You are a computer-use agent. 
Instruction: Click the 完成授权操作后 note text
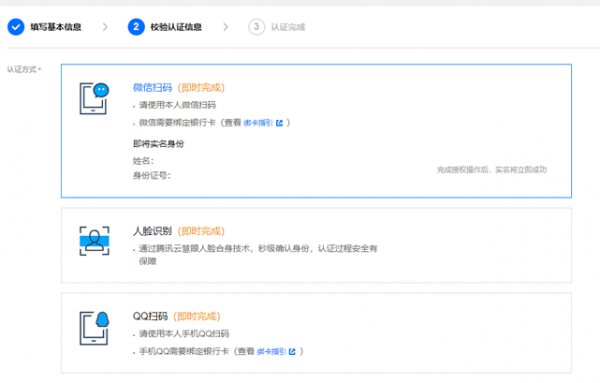[x=492, y=169]
